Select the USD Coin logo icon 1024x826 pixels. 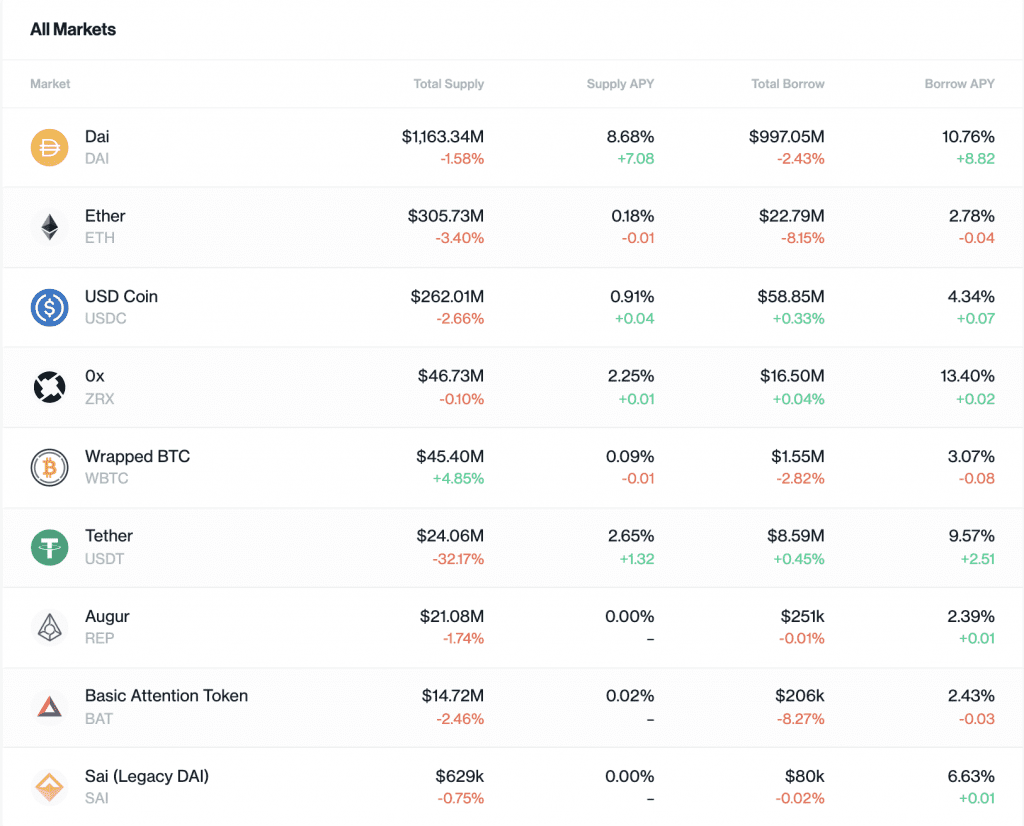coord(49,308)
